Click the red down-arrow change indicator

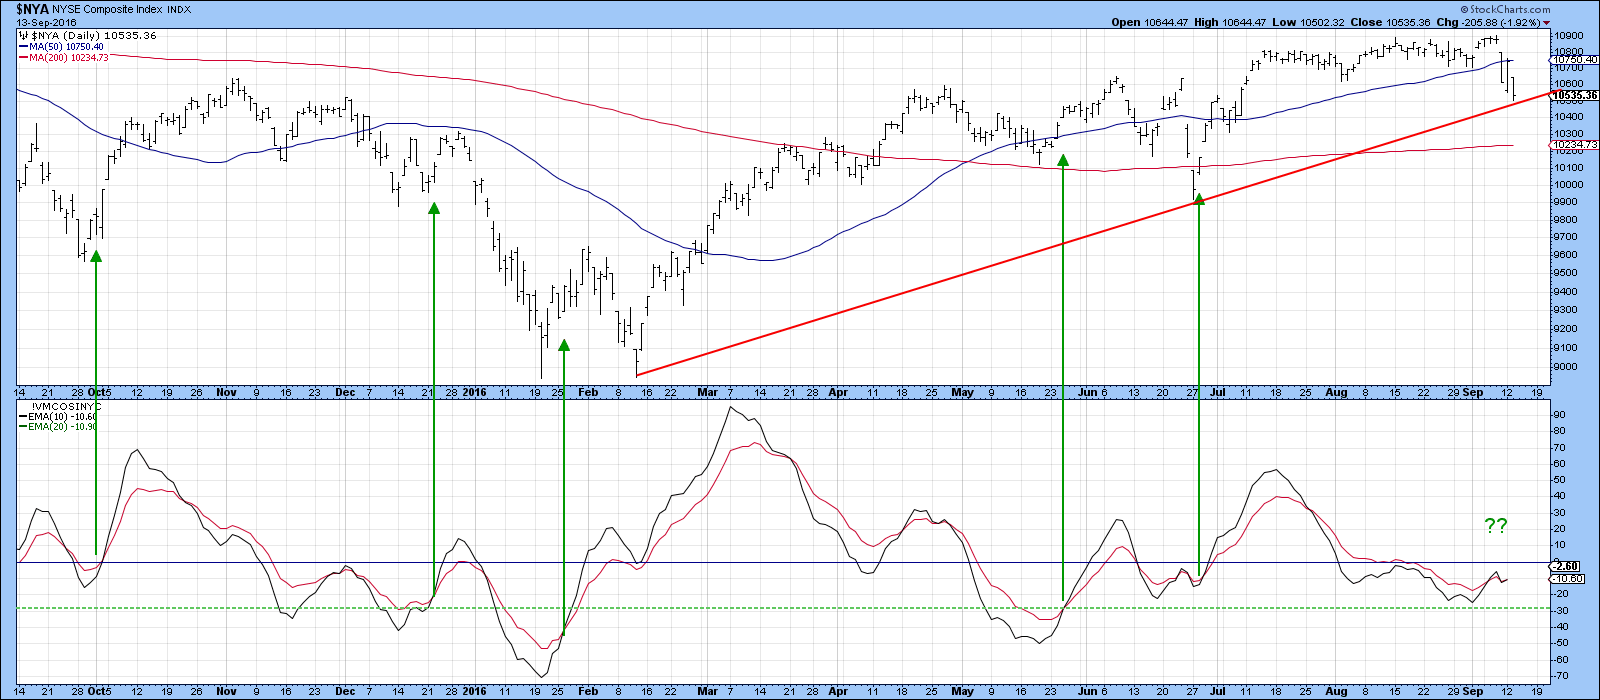(x=1547, y=22)
